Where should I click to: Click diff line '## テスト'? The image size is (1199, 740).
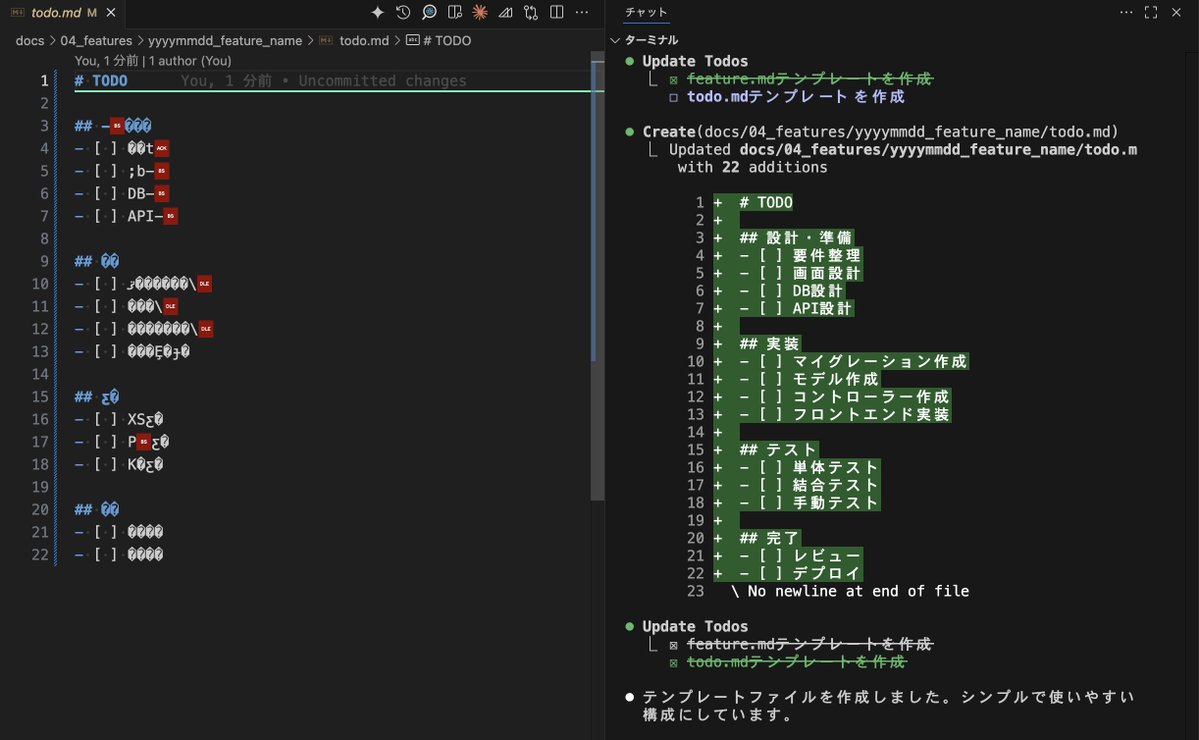[x=778, y=450]
